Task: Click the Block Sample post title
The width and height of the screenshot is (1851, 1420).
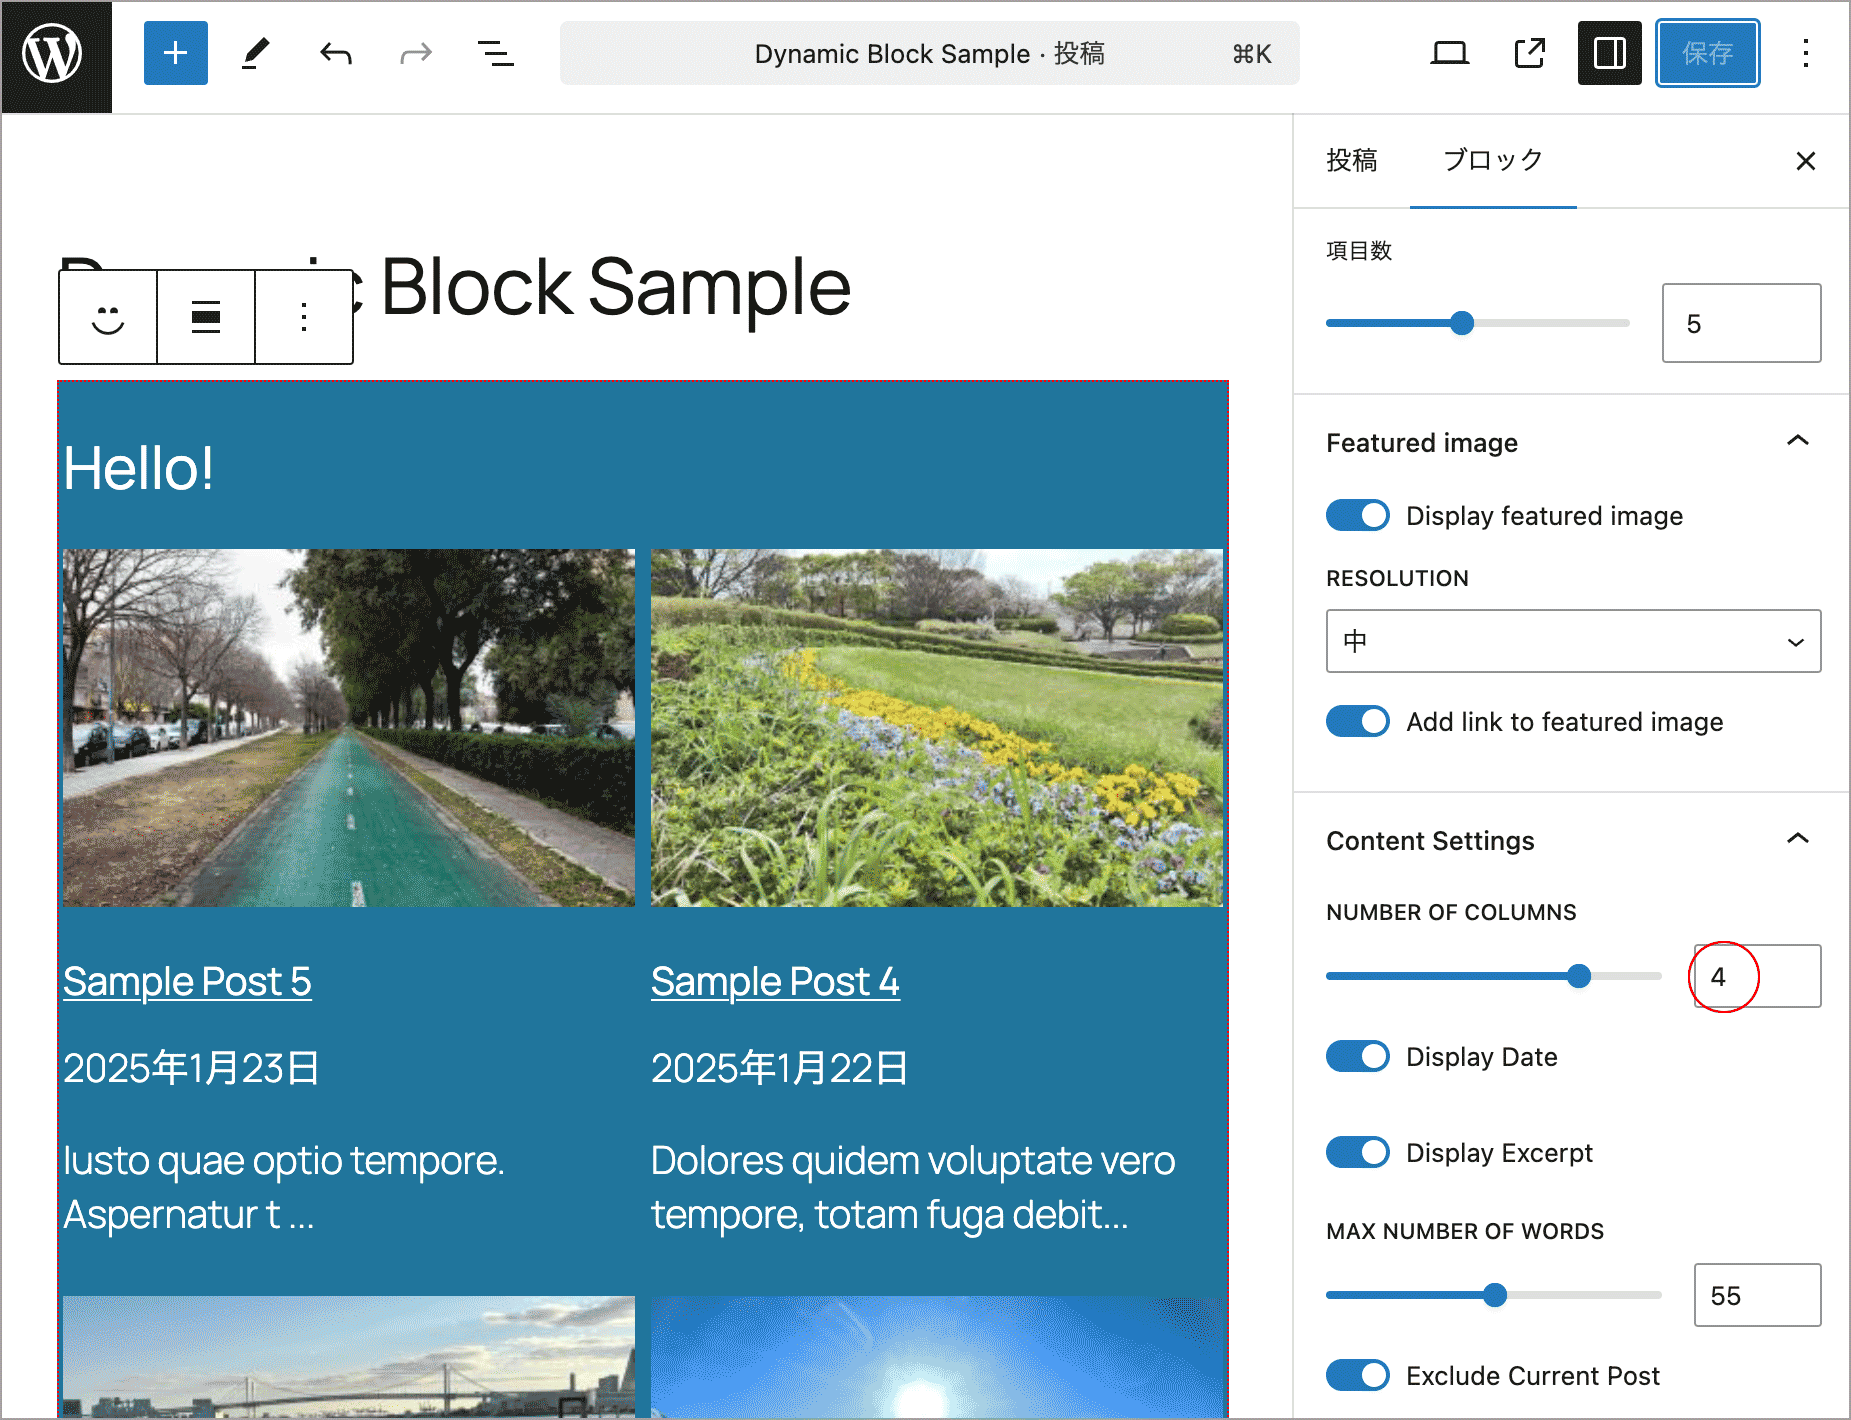Action: coord(616,287)
